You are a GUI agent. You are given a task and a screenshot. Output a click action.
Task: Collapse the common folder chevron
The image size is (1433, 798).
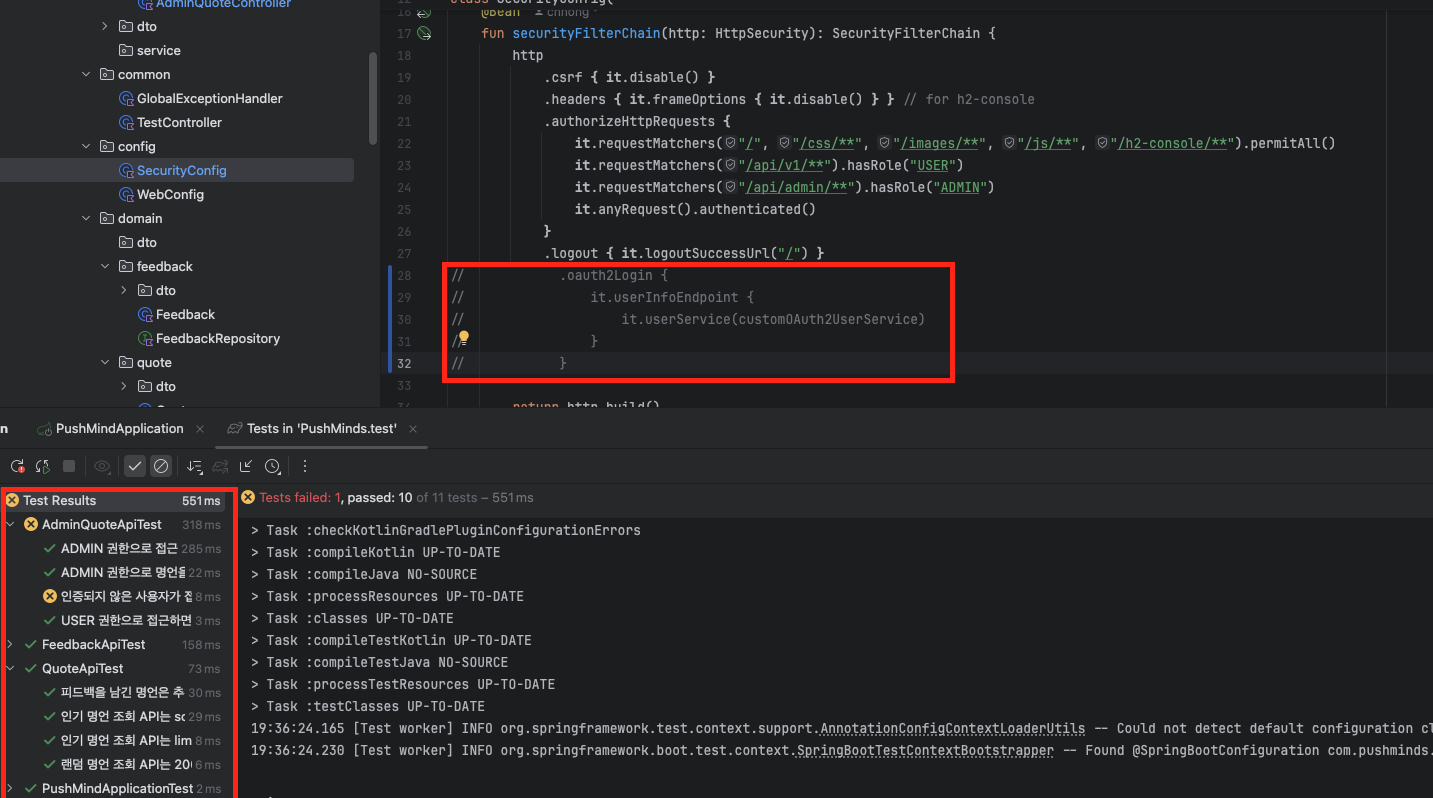point(86,74)
